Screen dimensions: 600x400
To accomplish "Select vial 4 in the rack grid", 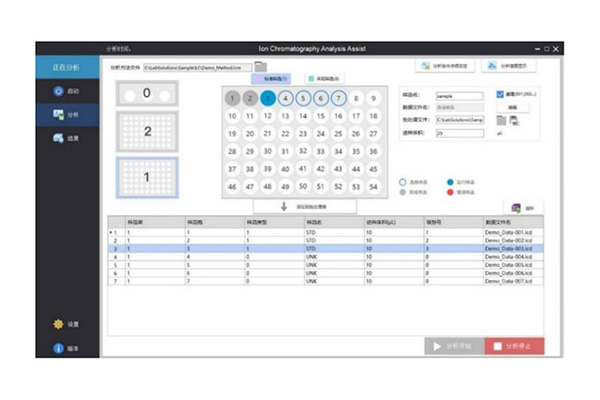I will pyautogui.click(x=285, y=98).
